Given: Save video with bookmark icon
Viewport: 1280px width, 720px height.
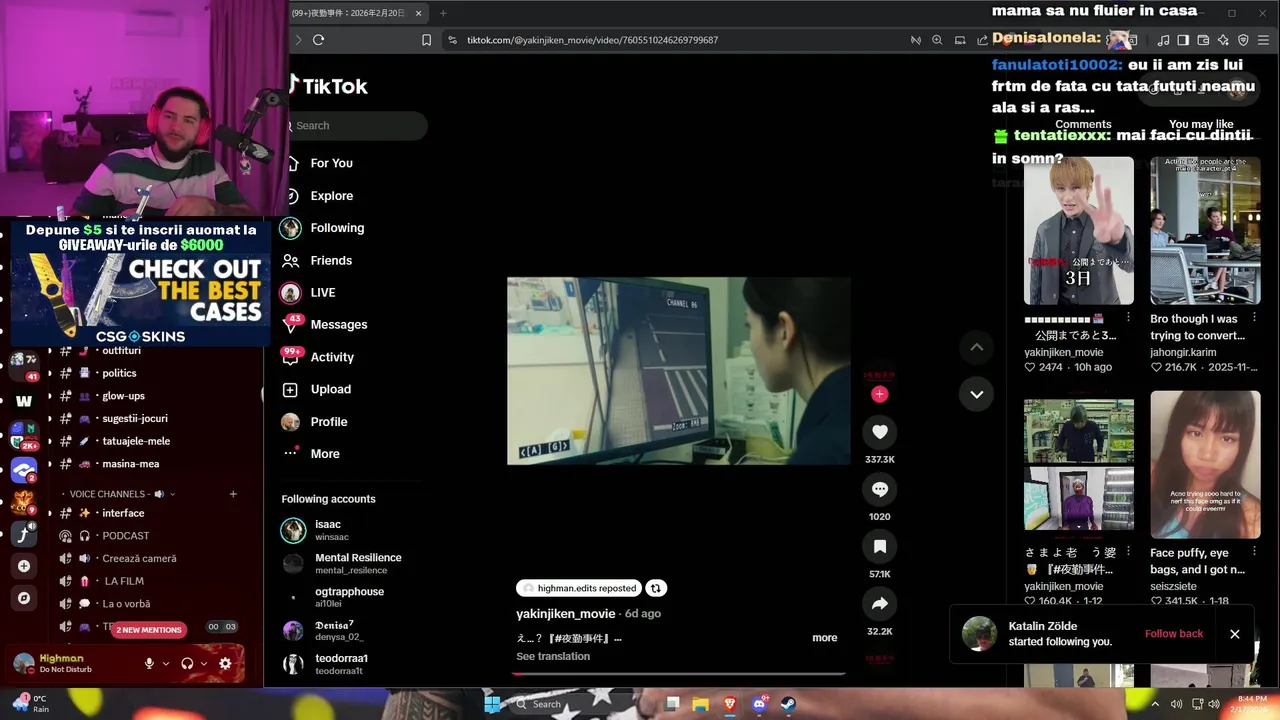Looking at the screenshot, I should coord(880,547).
